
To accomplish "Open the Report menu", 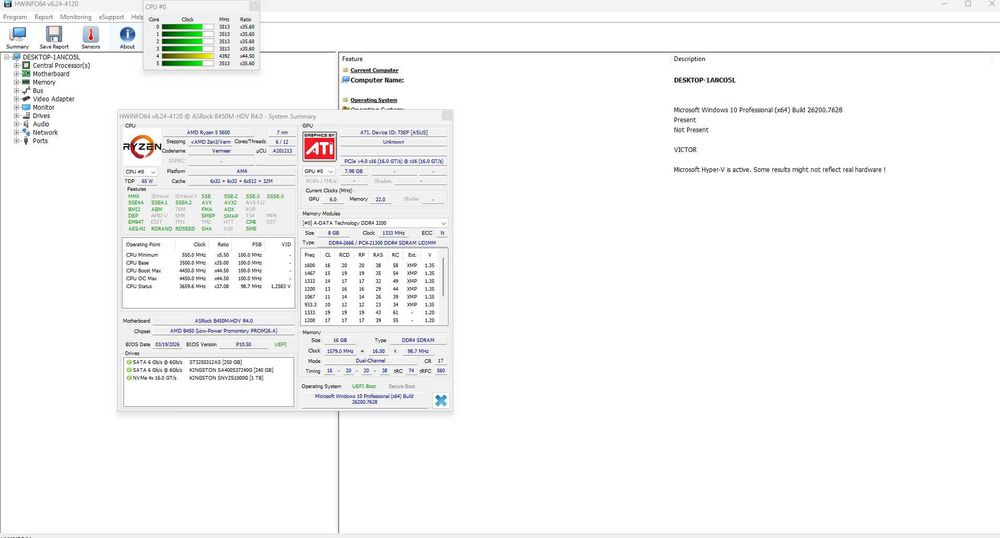I will (43, 17).
